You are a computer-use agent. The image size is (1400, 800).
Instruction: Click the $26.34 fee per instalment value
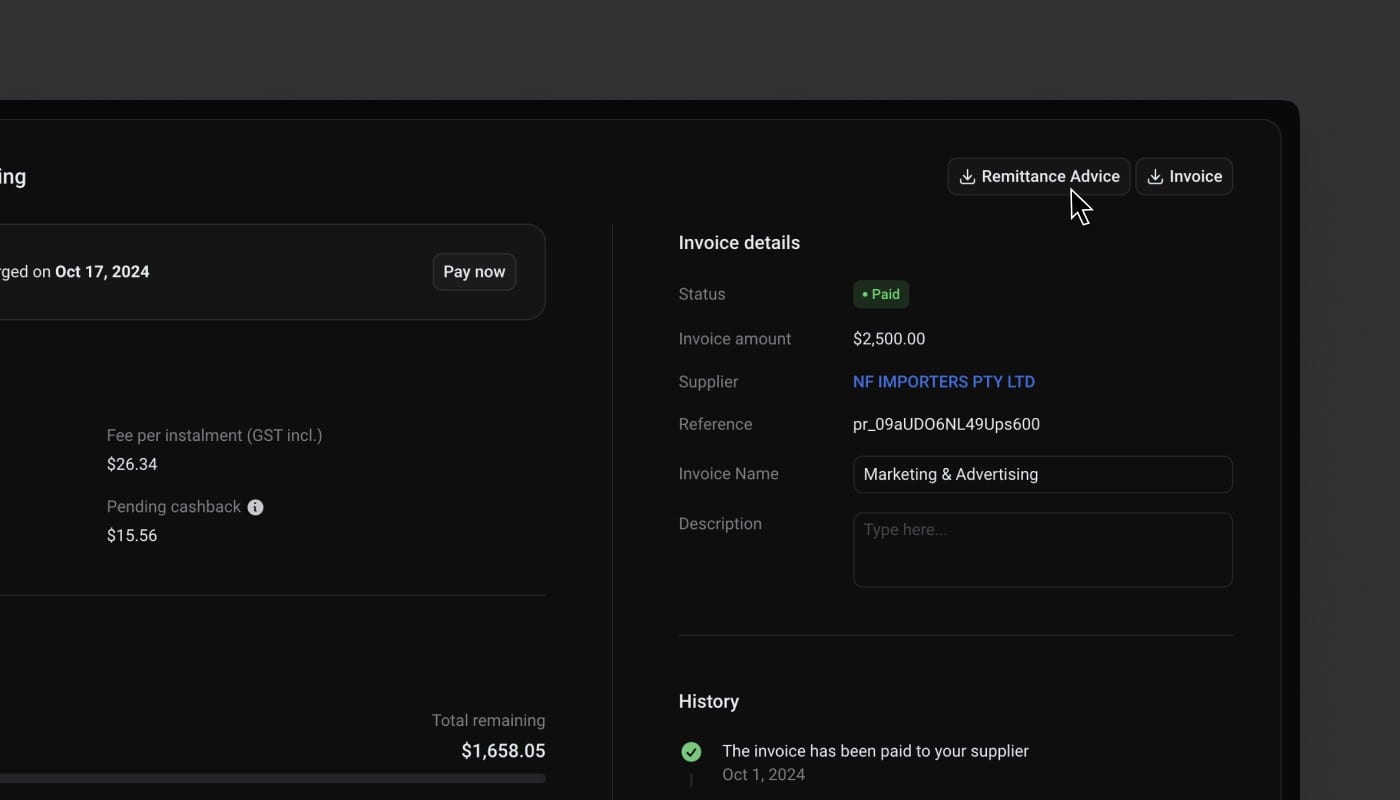coord(132,464)
